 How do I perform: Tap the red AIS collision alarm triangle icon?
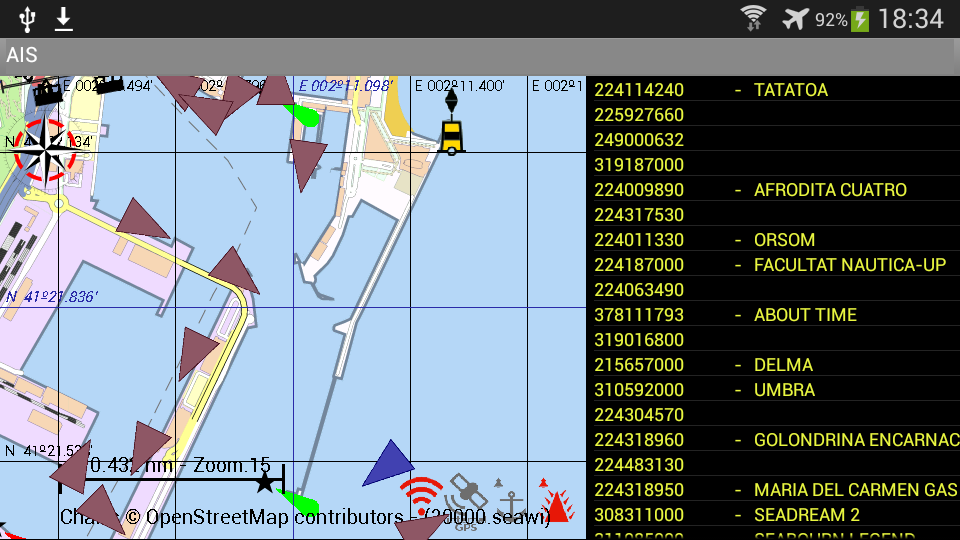pos(556,501)
